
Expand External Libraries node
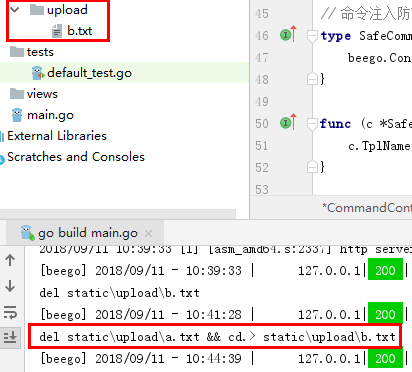tap(57, 136)
